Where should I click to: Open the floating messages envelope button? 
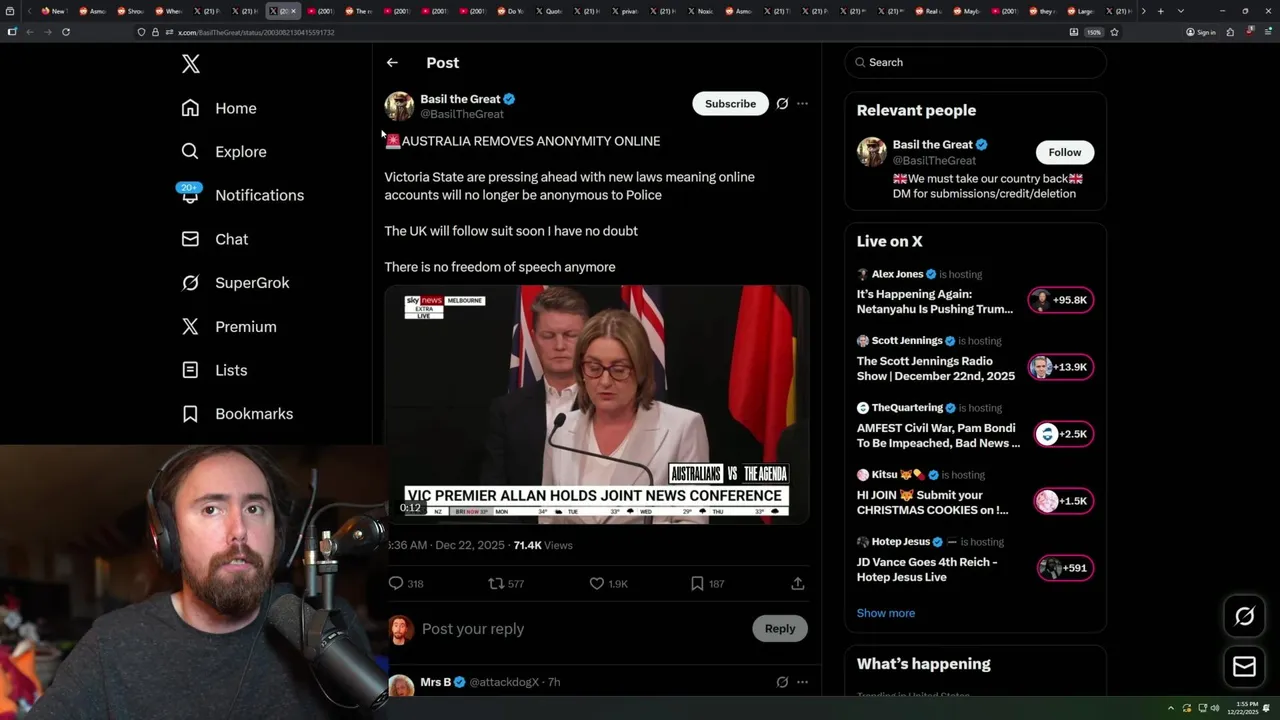click(1244, 666)
